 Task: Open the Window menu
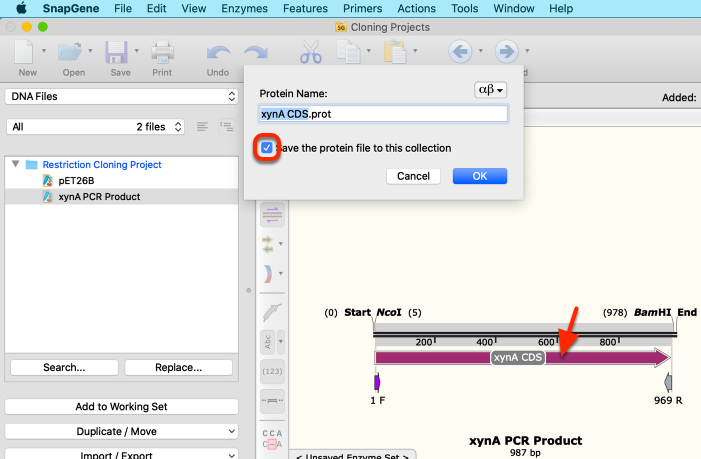[514, 8]
